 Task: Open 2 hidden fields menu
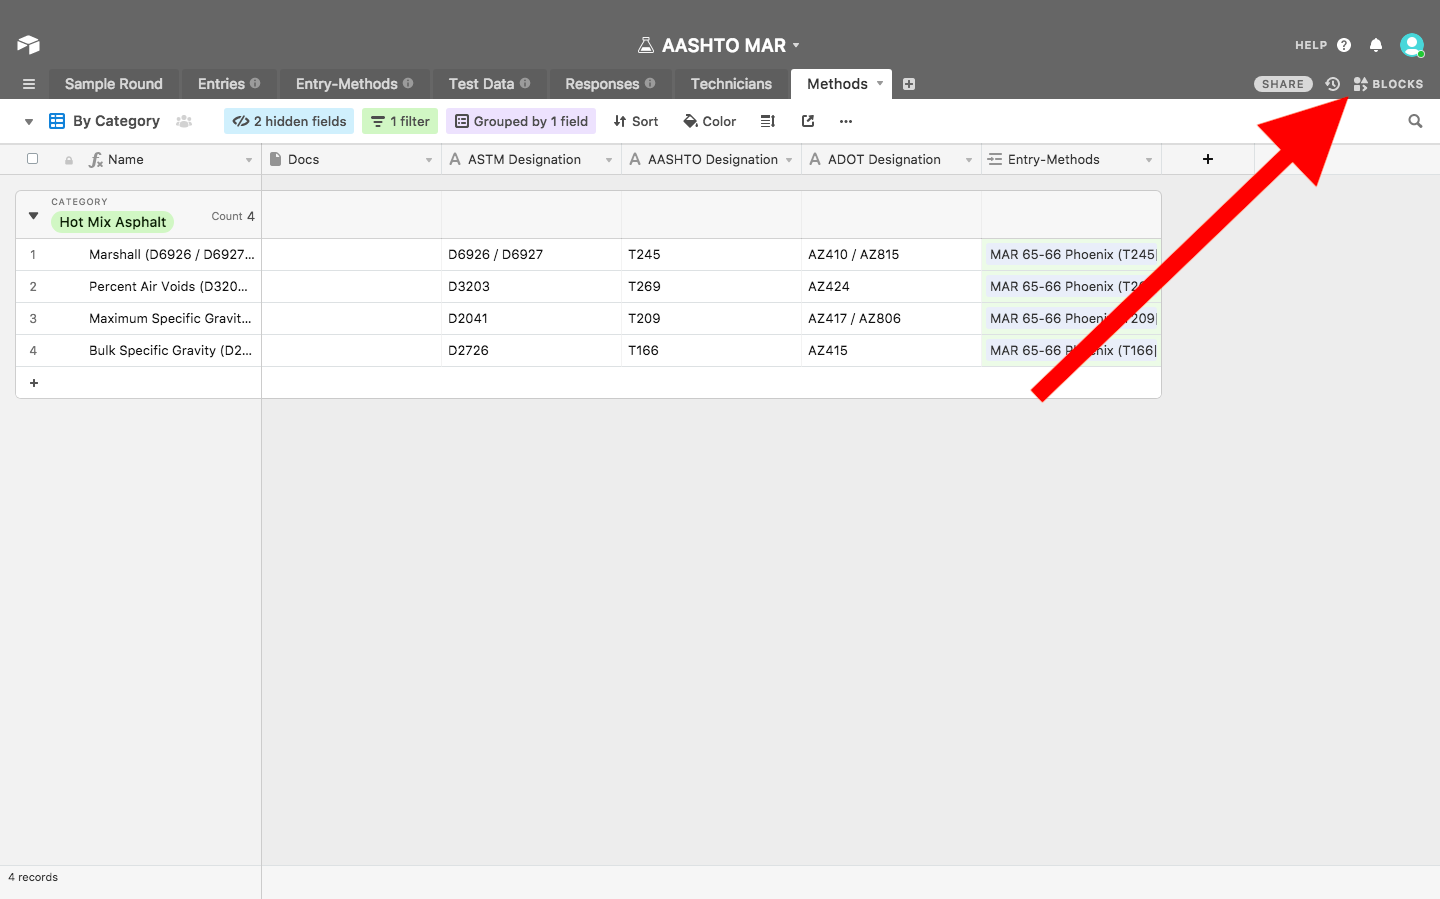pos(289,121)
